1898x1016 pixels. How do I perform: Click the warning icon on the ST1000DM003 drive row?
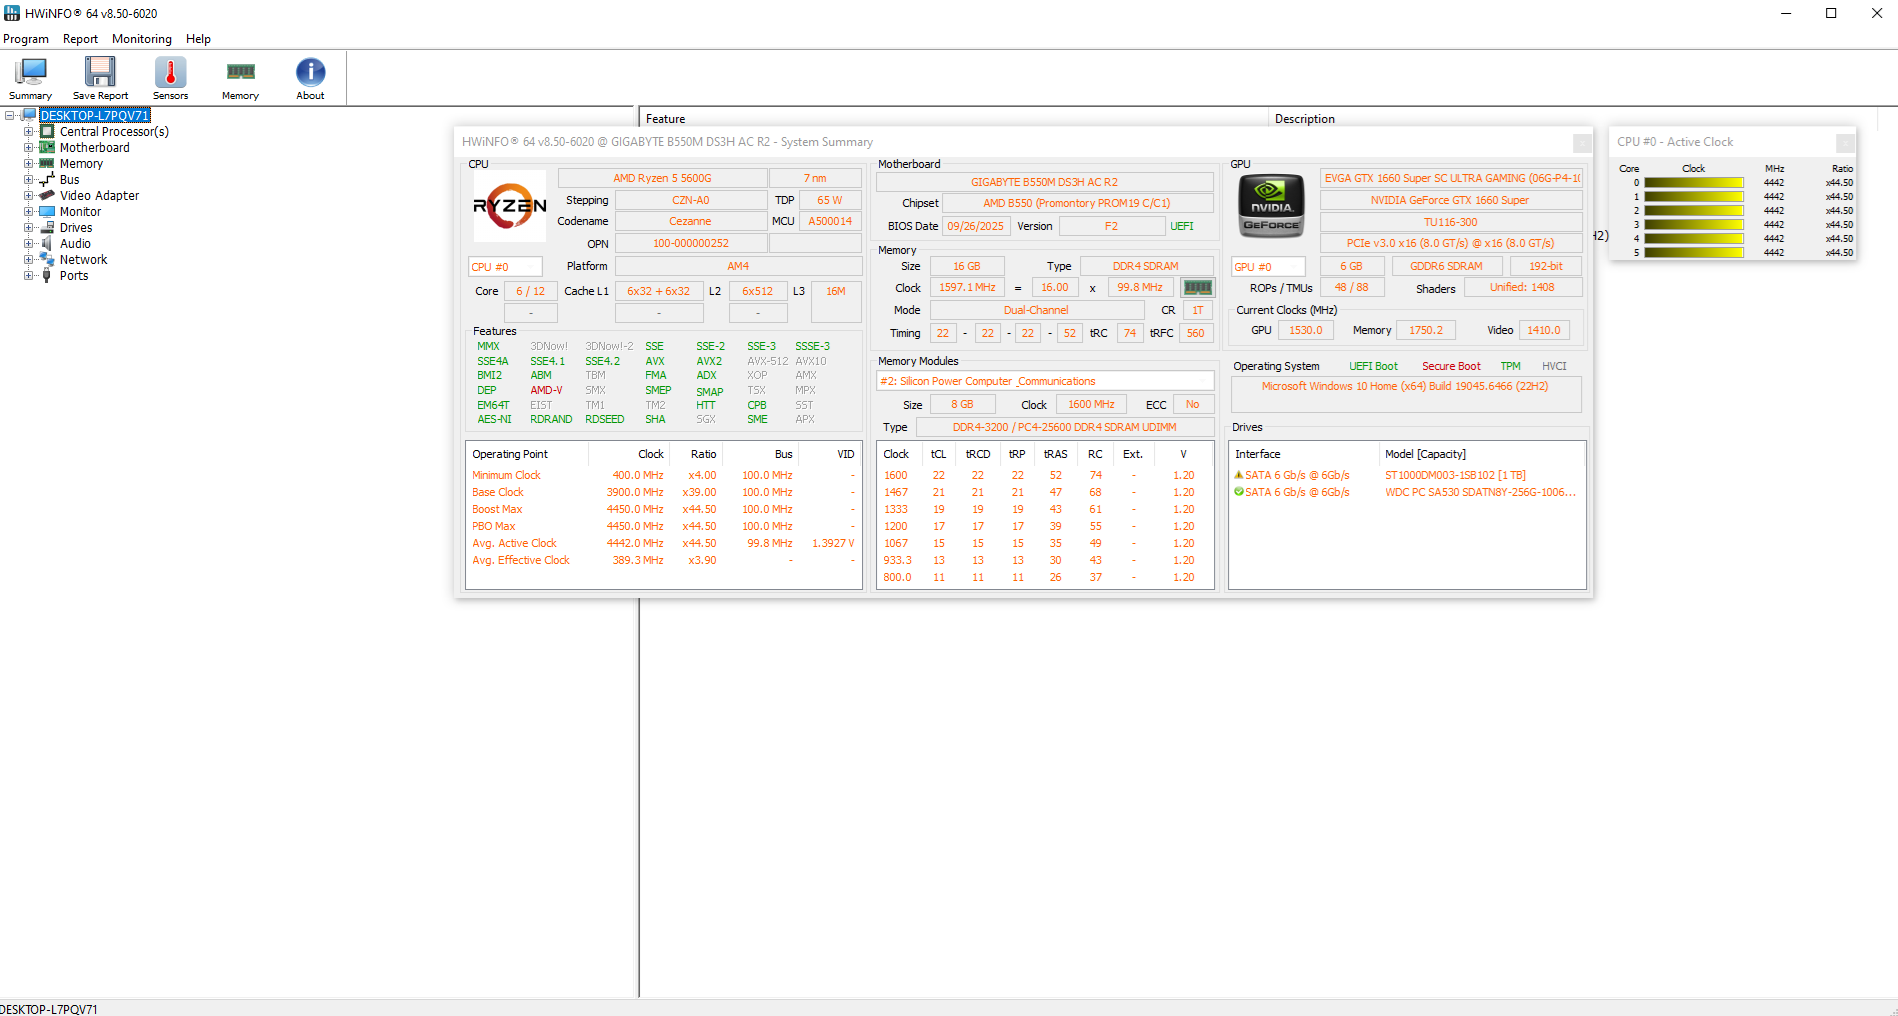[1239, 475]
